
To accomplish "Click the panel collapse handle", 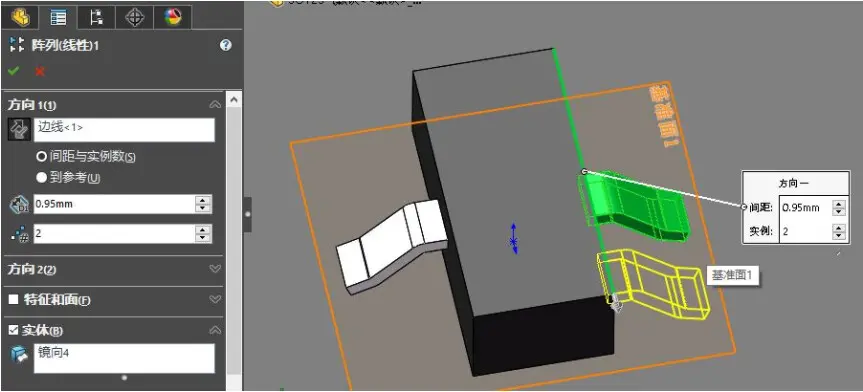I will pos(248,214).
